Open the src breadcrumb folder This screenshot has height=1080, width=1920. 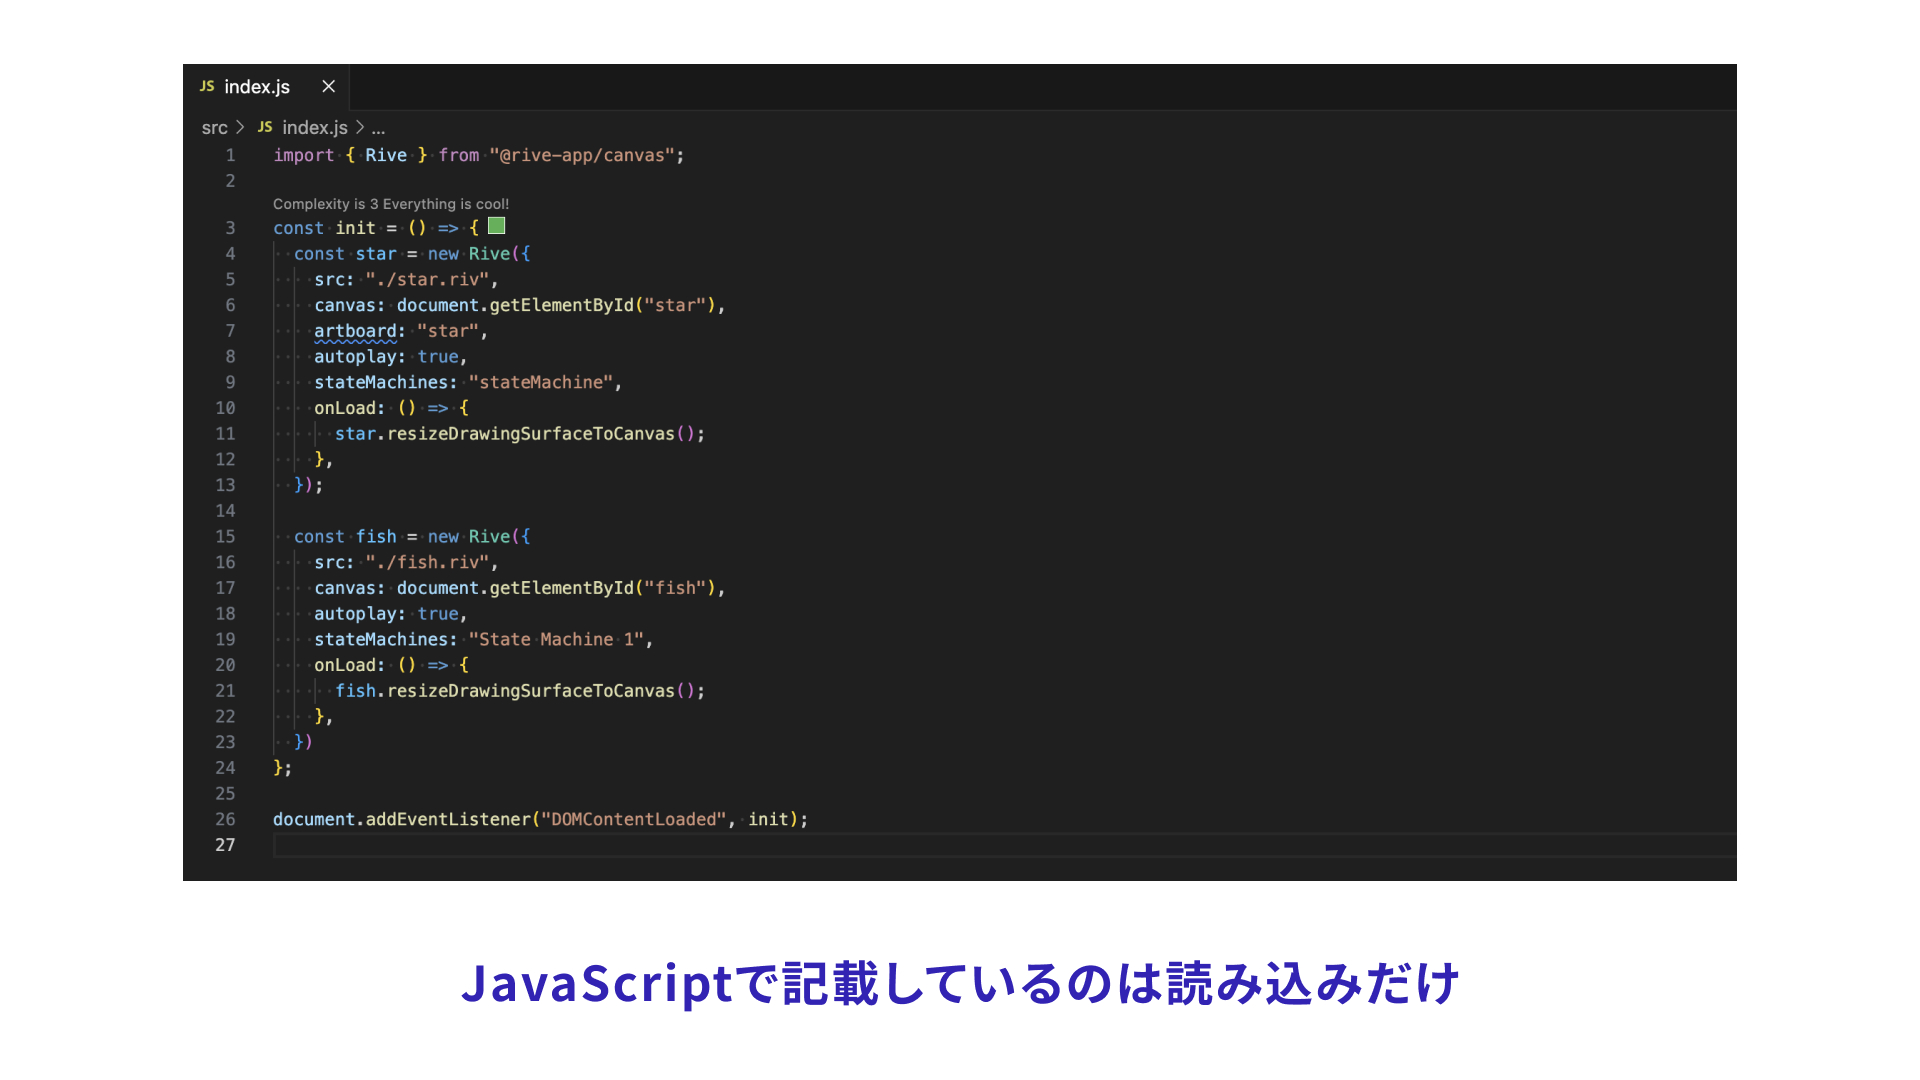click(x=214, y=128)
